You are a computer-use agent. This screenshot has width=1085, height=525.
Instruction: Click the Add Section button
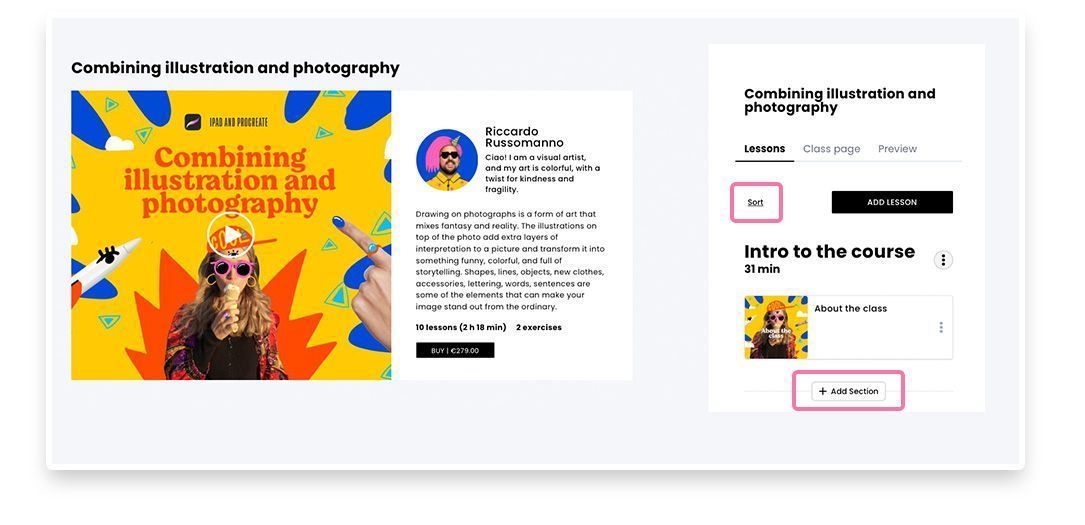point(848,392)
